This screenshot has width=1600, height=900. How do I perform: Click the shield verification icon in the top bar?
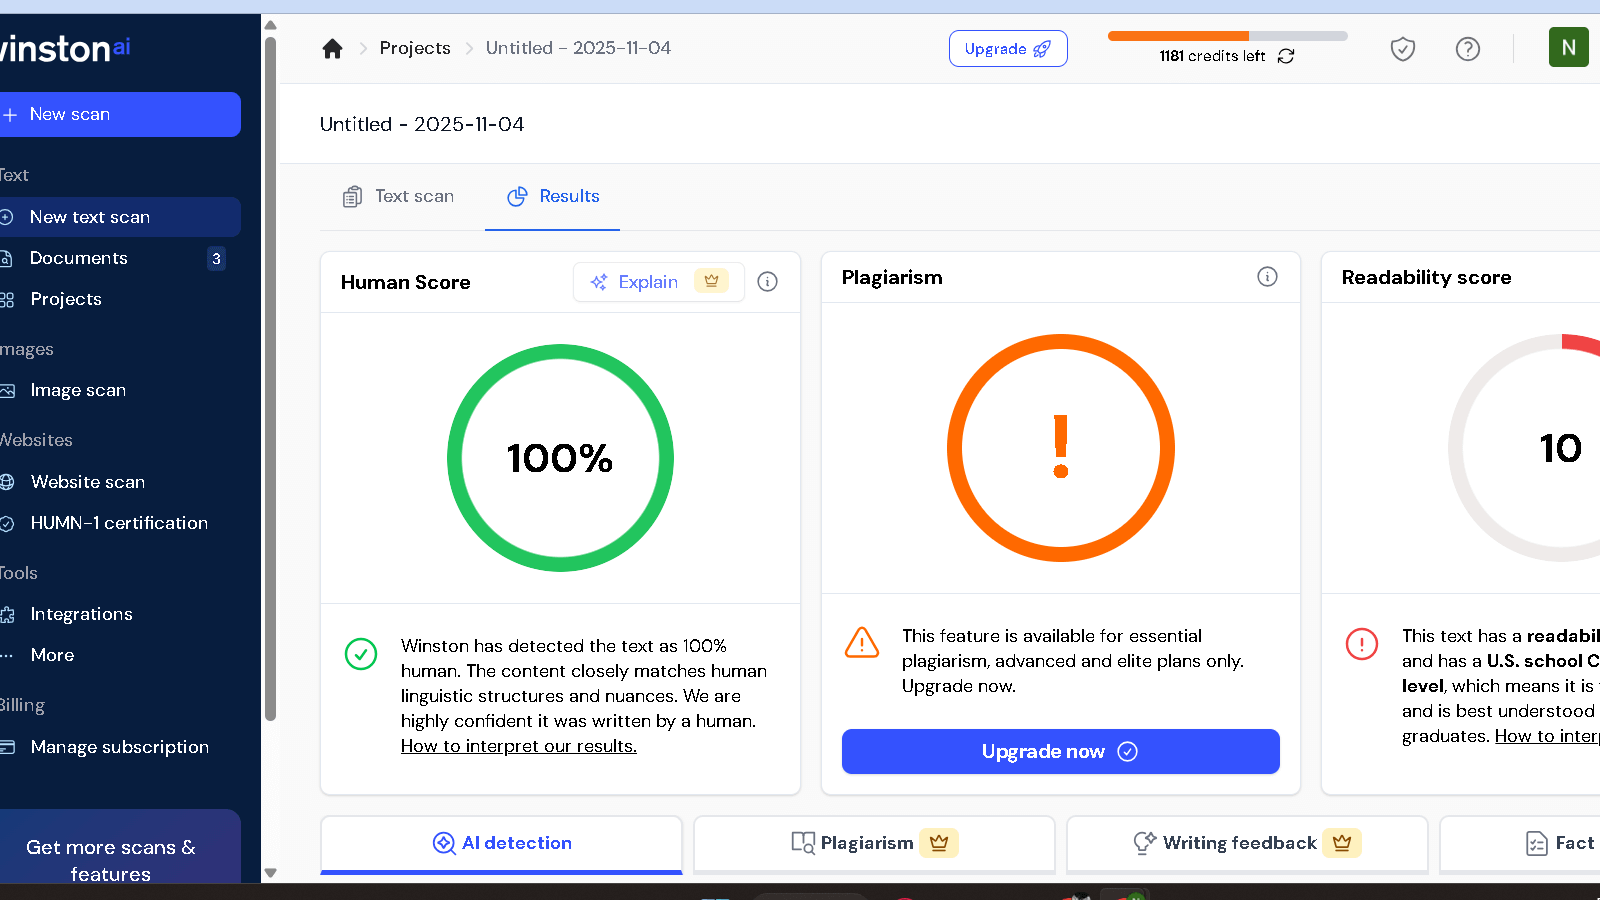(x=1402, y=48)
